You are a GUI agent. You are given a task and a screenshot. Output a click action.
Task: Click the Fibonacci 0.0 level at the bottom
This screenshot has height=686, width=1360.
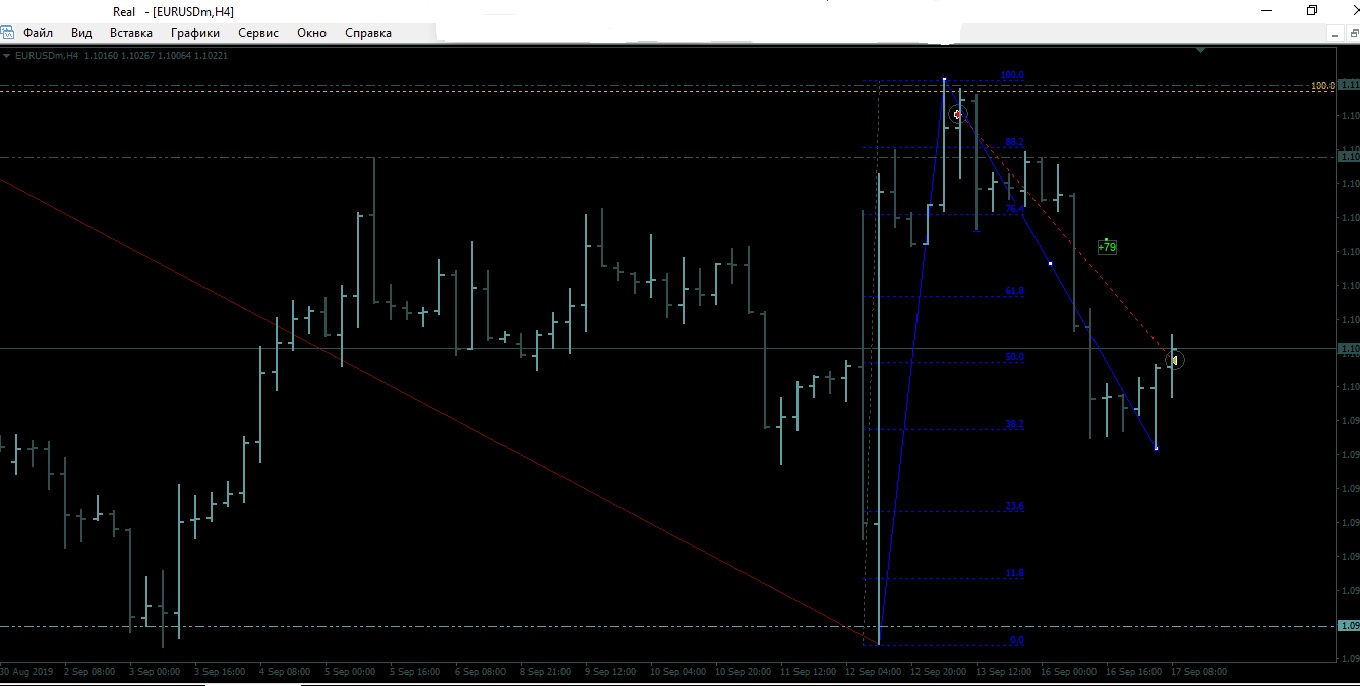click(1016, 640)
